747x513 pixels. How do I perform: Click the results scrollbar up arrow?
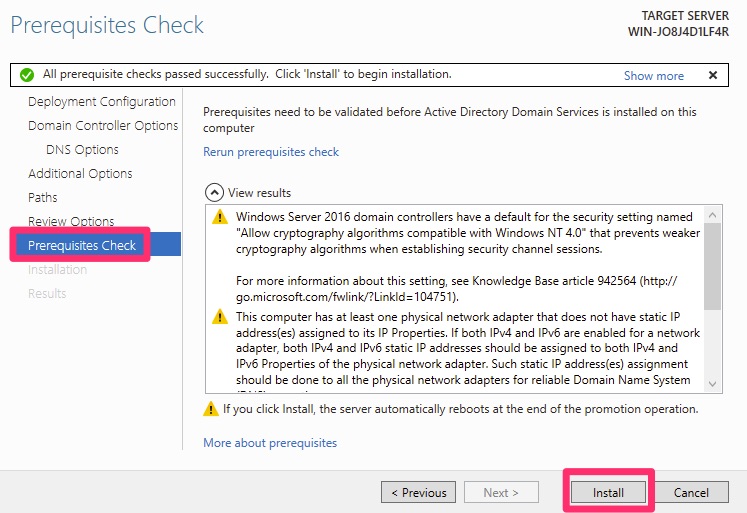(x=712, y=215)
